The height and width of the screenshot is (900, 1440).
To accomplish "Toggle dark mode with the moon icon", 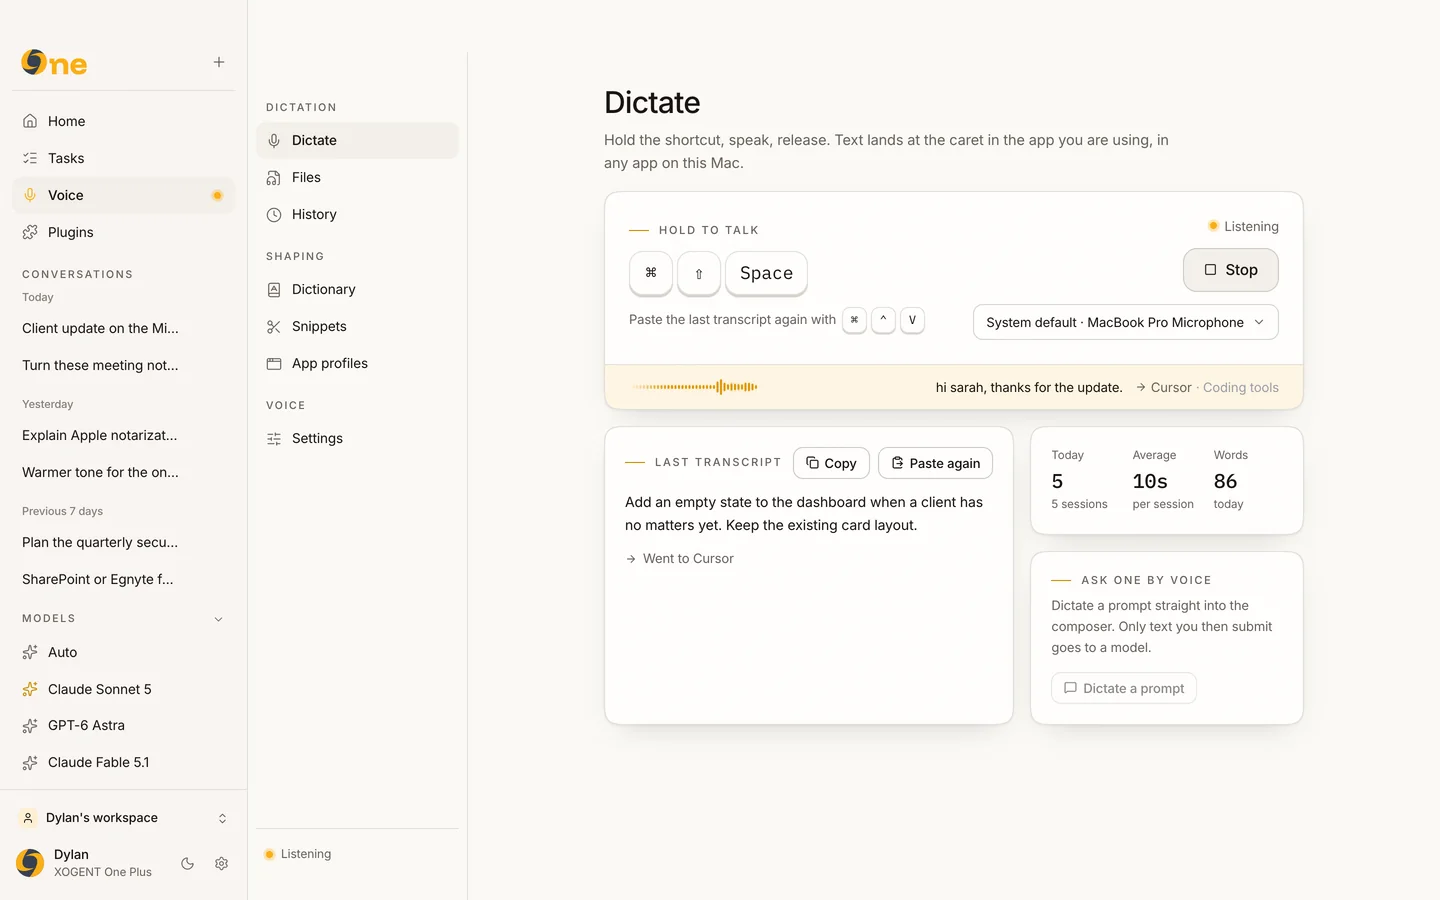I will [x=187, y=863].
